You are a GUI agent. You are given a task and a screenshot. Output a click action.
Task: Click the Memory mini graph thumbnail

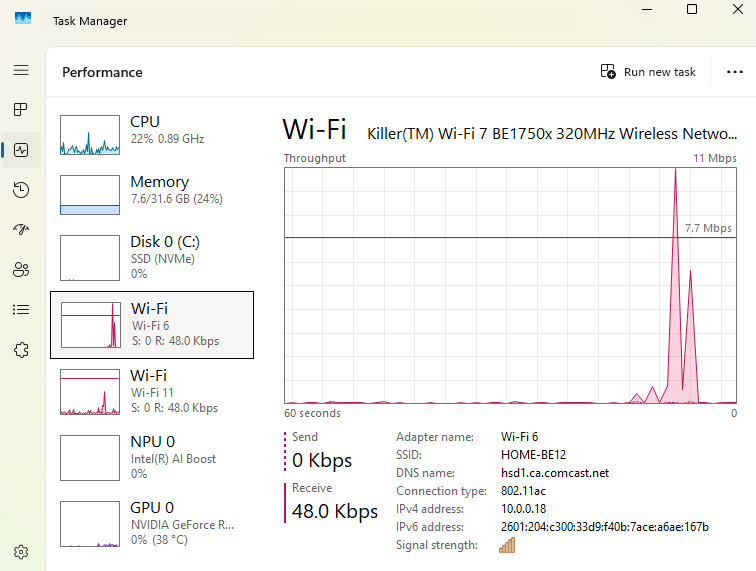point(90,195)
